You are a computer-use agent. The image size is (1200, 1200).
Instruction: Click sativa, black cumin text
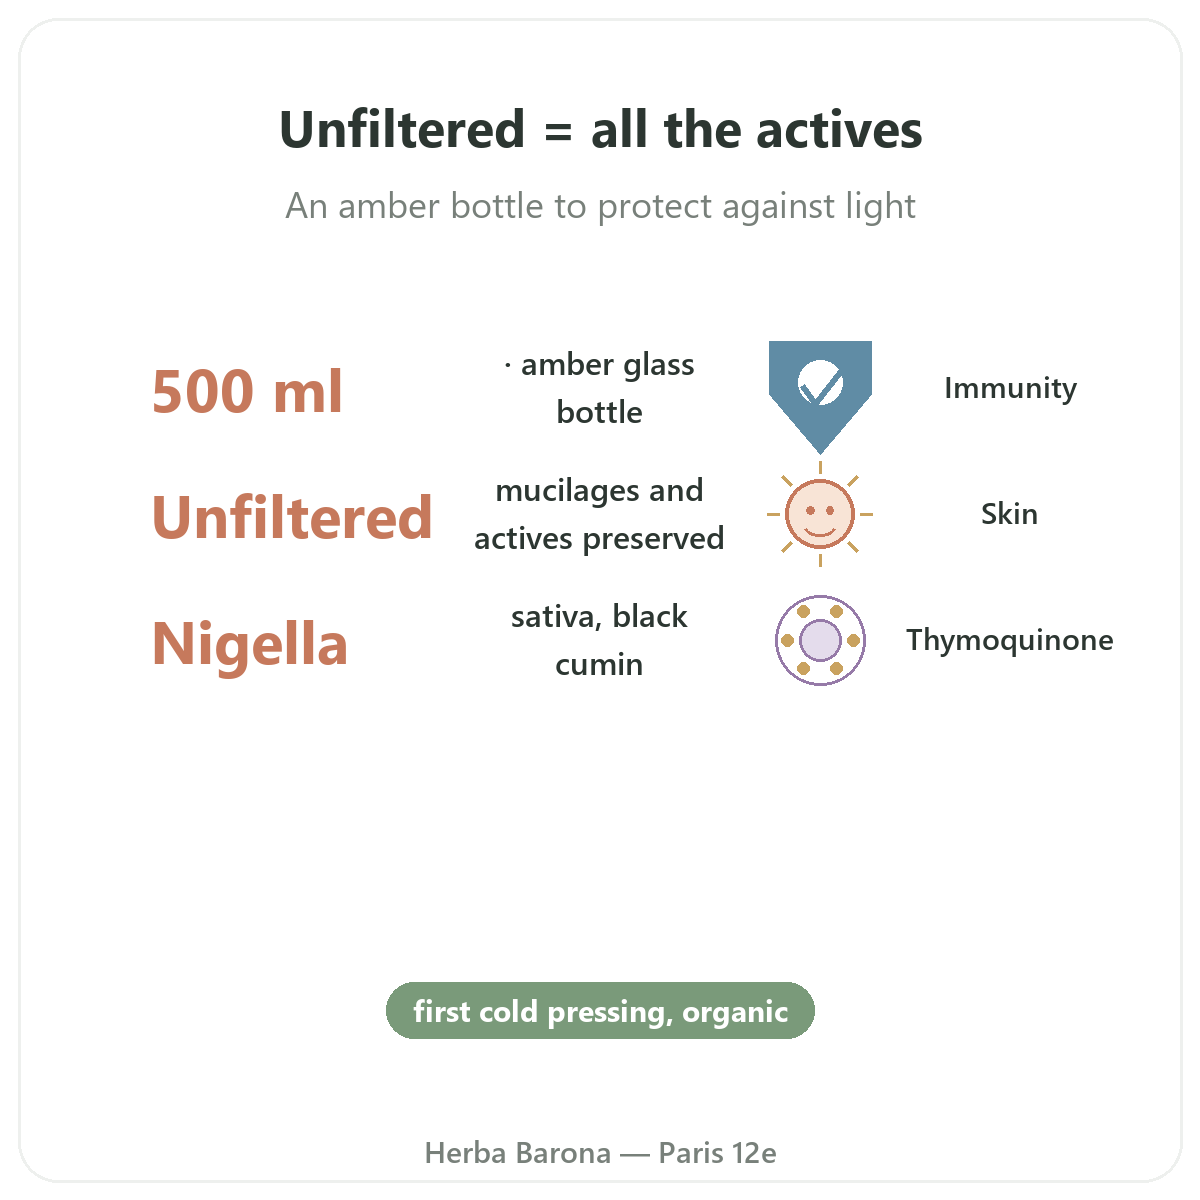pos(599,640)
